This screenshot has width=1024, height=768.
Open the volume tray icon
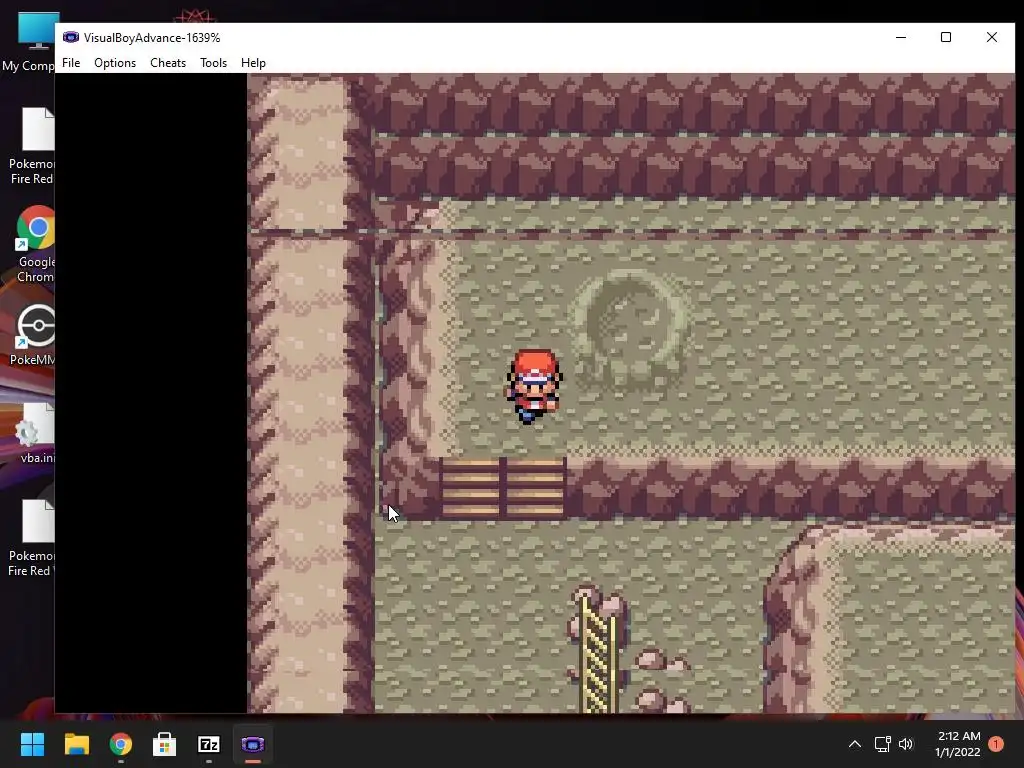[x=906, y=744]
